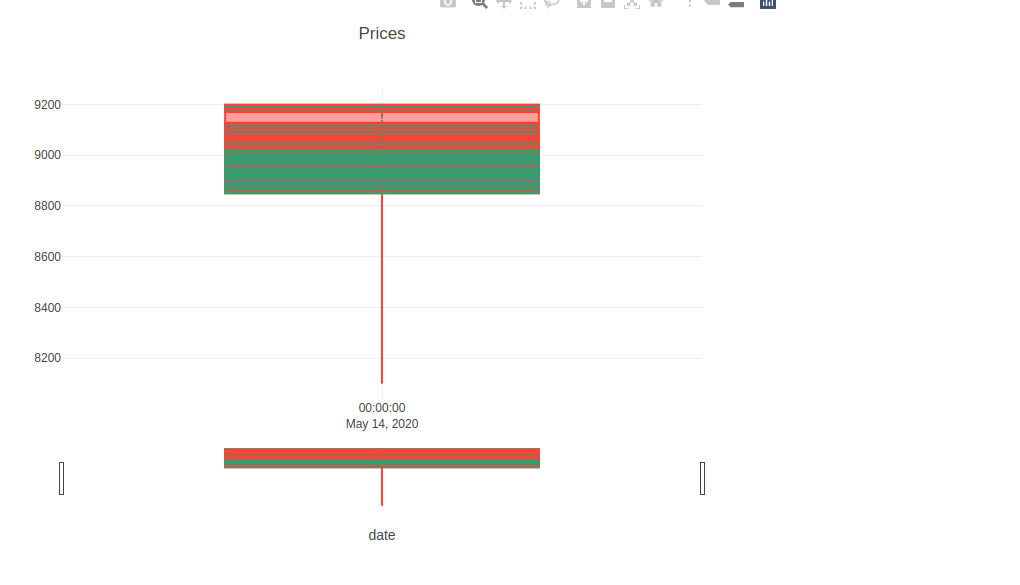Enable compare data on hover mode
The height and width of the screenshot is (585, 1020).
[x=736, y=4]
